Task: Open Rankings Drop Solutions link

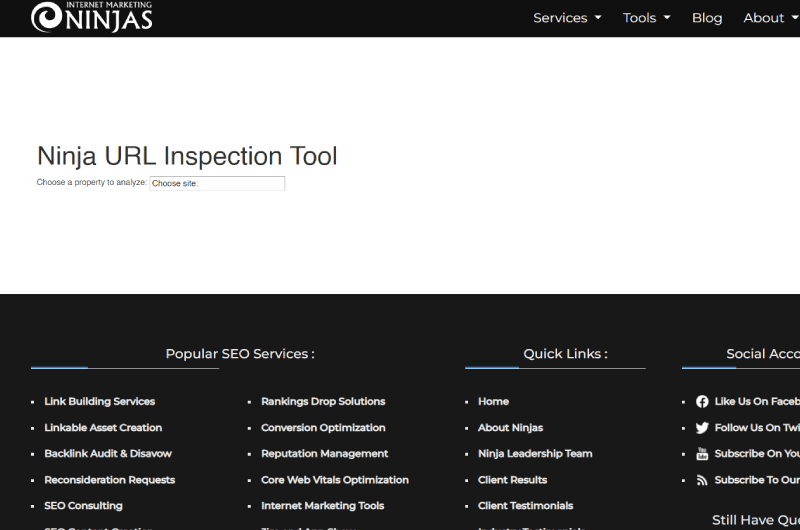Action: [323, 401]
